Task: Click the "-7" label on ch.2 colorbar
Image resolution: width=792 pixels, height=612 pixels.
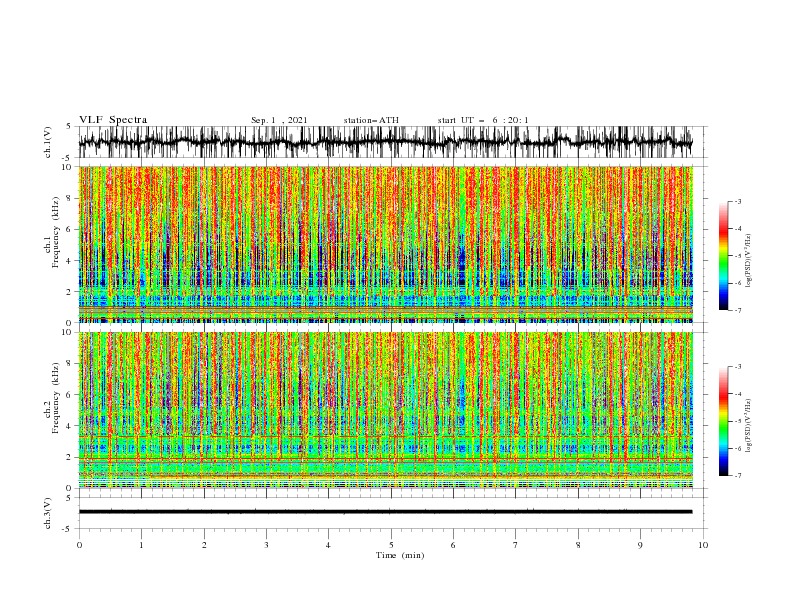Action: (737, 475)
